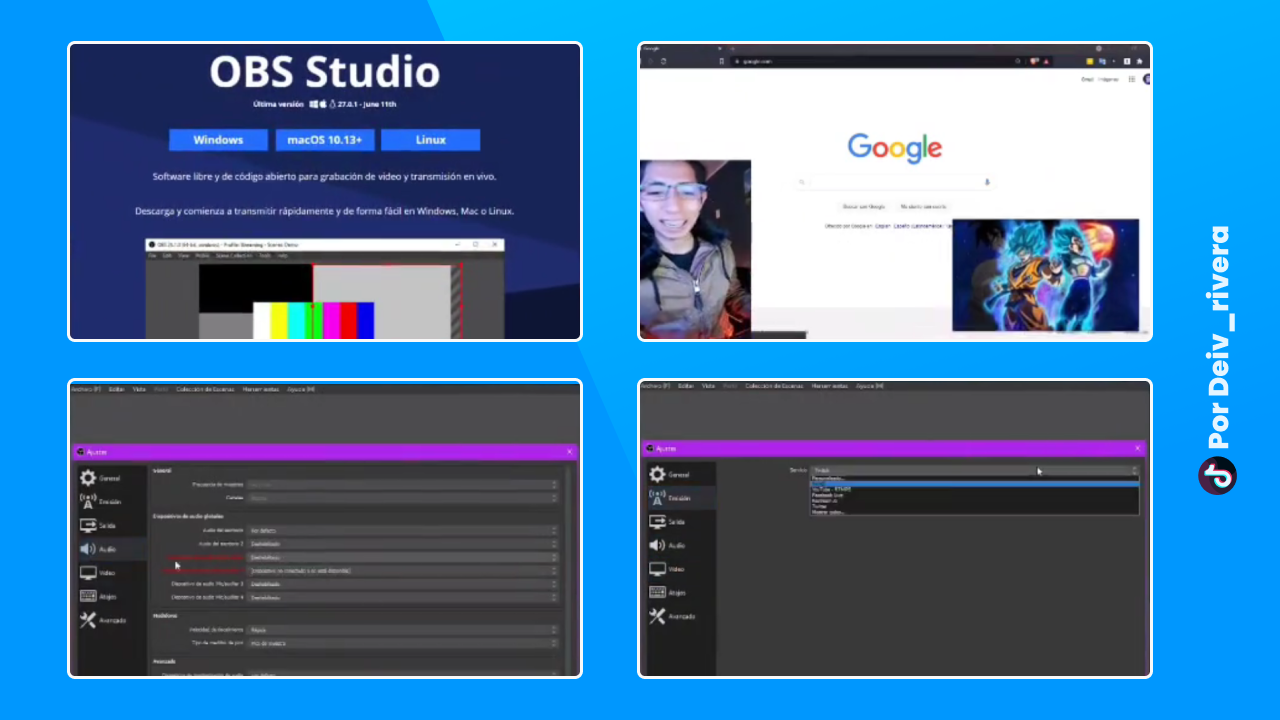
Task: Open Editar menu above the Audio settings window
Action: pos(116,389)
